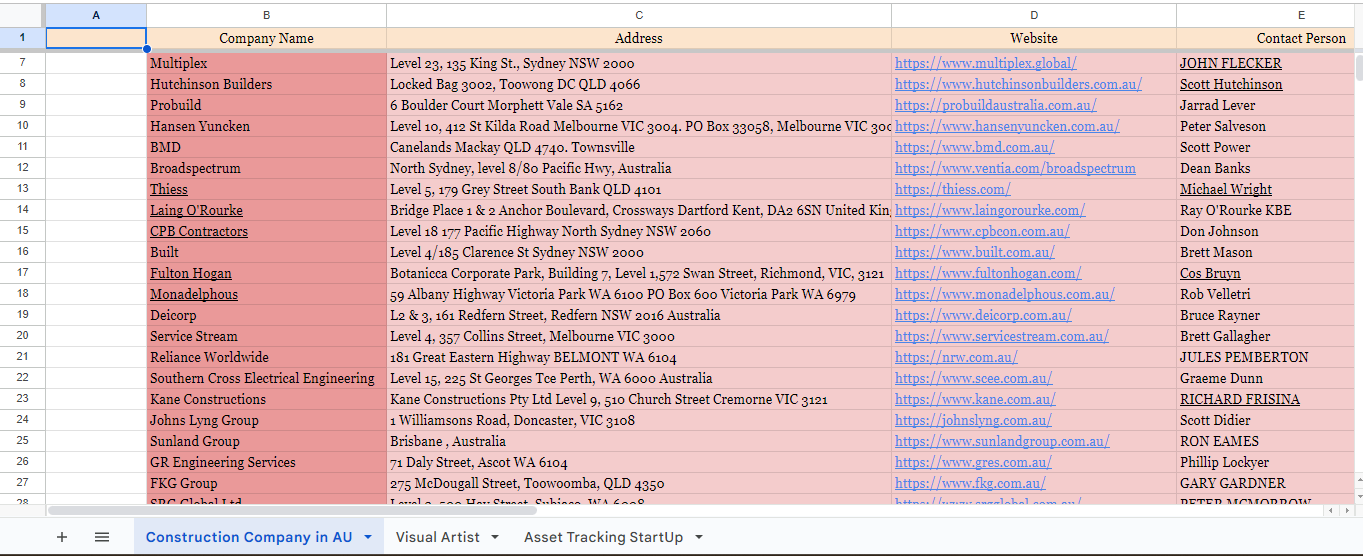This screenshot has height=556, width=1363.
Task: Select the Reliance Worldwide company cell
Action: click(x=266, y=357)
